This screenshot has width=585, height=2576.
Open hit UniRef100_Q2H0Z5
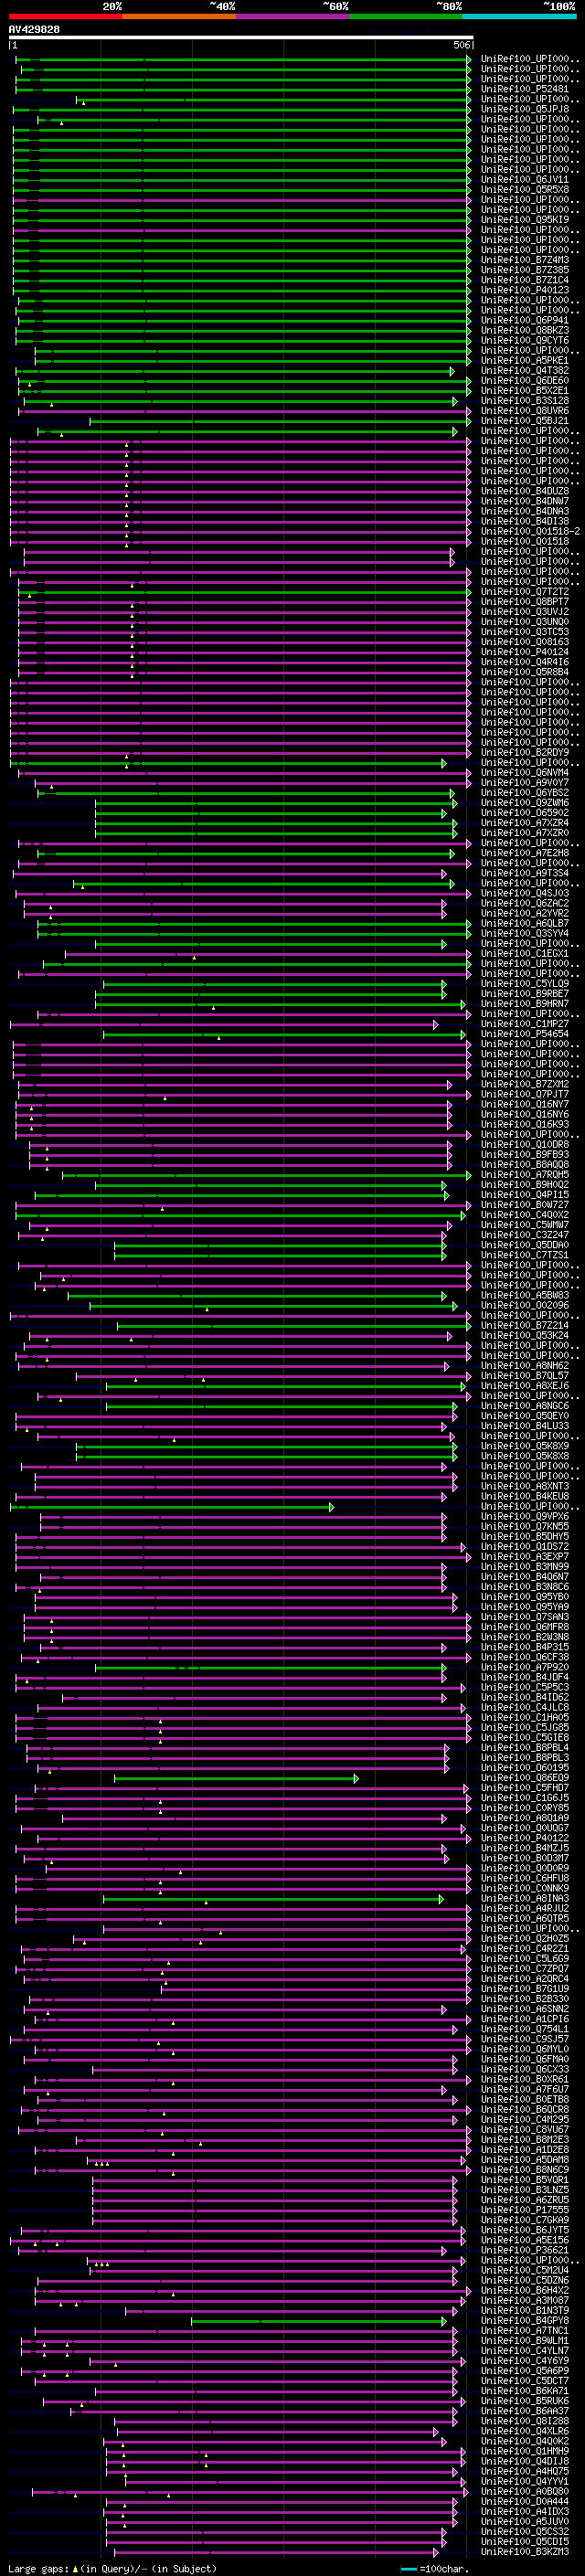525,1937
